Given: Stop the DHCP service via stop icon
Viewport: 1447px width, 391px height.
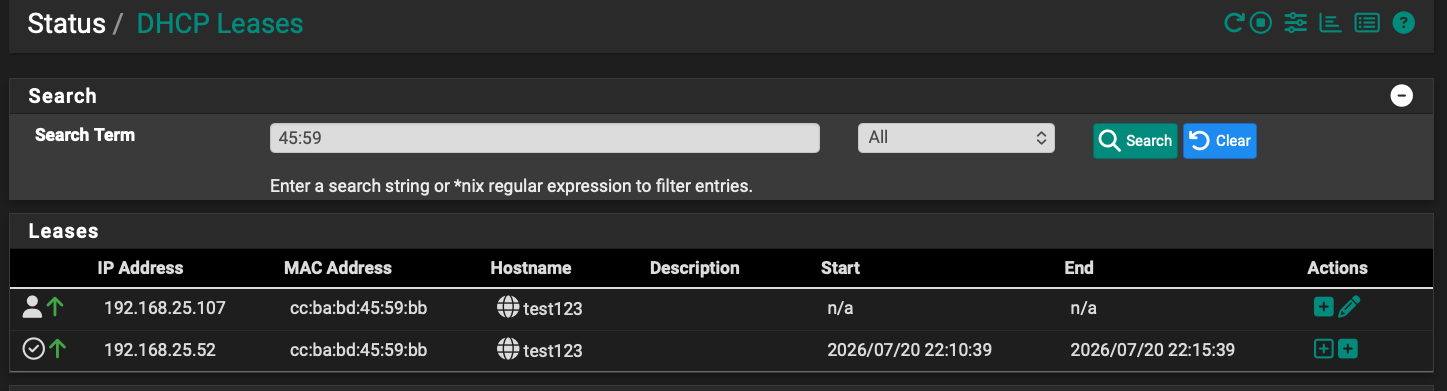Looking at the screenshot, I should 1260,22.
